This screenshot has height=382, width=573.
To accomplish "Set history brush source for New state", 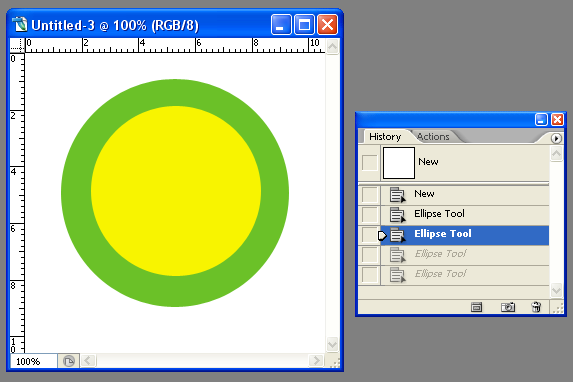I will click(x=369, y=195).
